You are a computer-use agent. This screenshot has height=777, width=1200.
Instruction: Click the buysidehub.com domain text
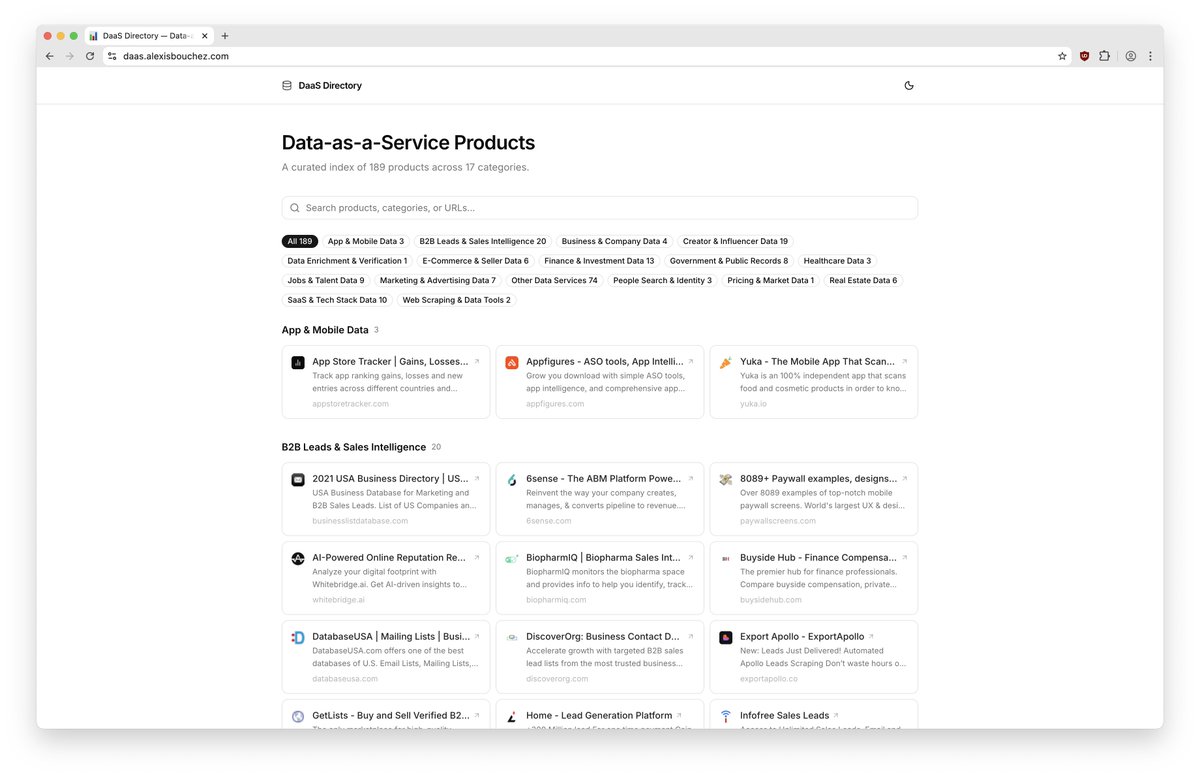coord(771,600)
